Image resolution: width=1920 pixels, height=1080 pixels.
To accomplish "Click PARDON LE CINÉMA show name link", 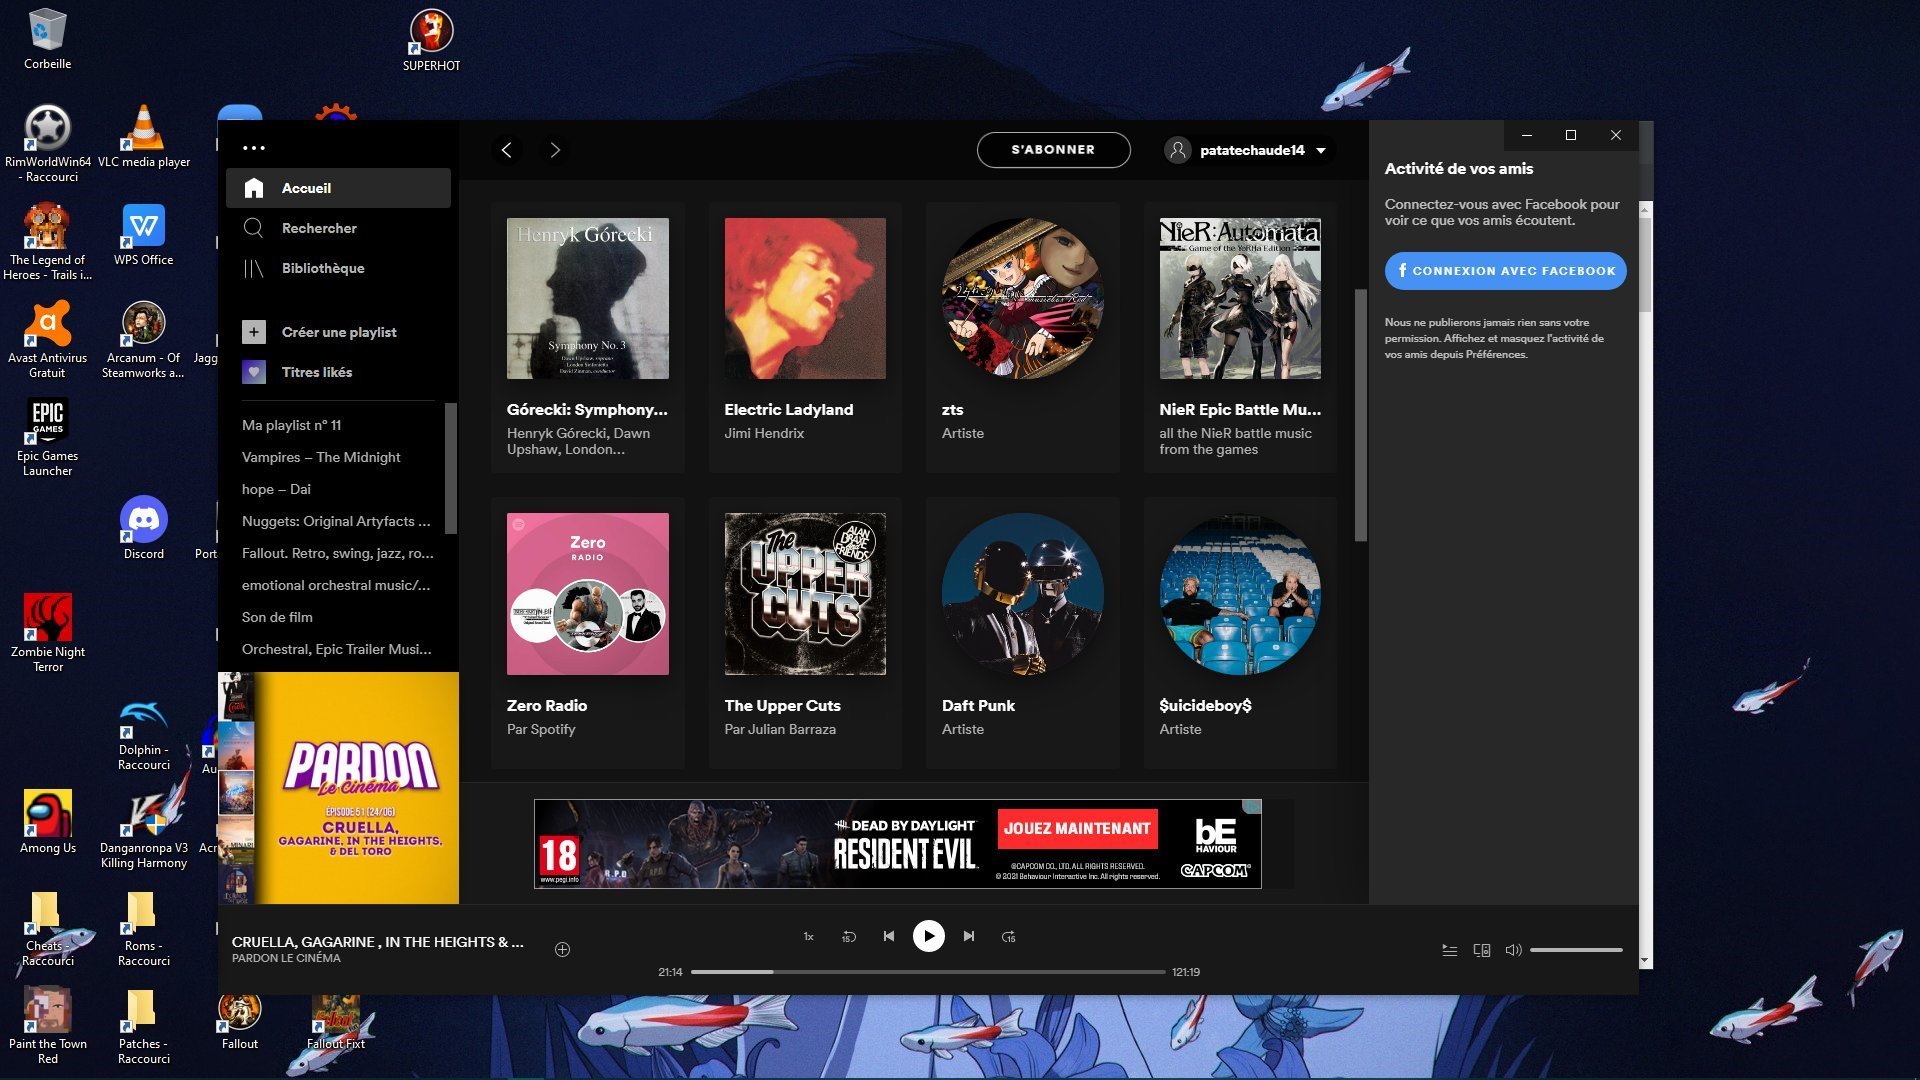I will click(x=286, y=958).
